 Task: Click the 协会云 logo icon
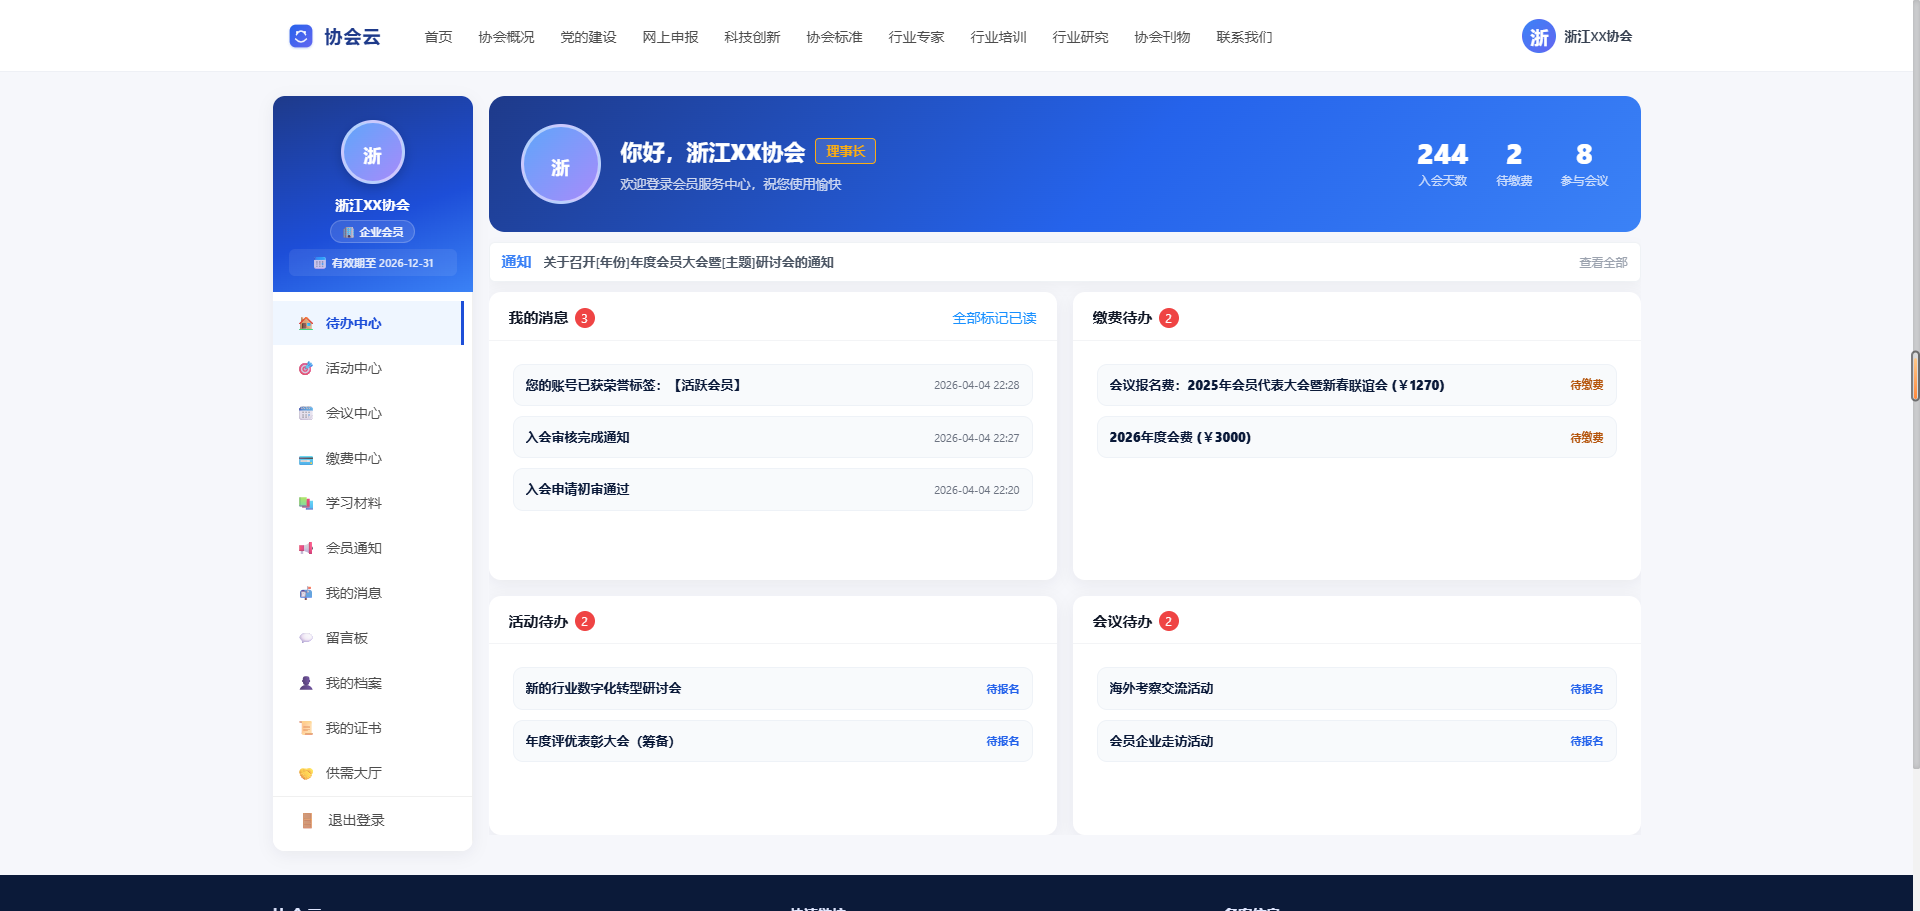300,36
